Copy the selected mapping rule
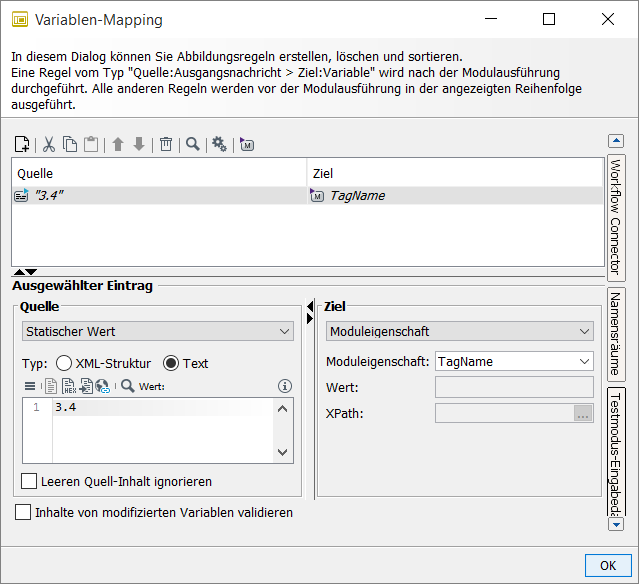 coord(70,144)
